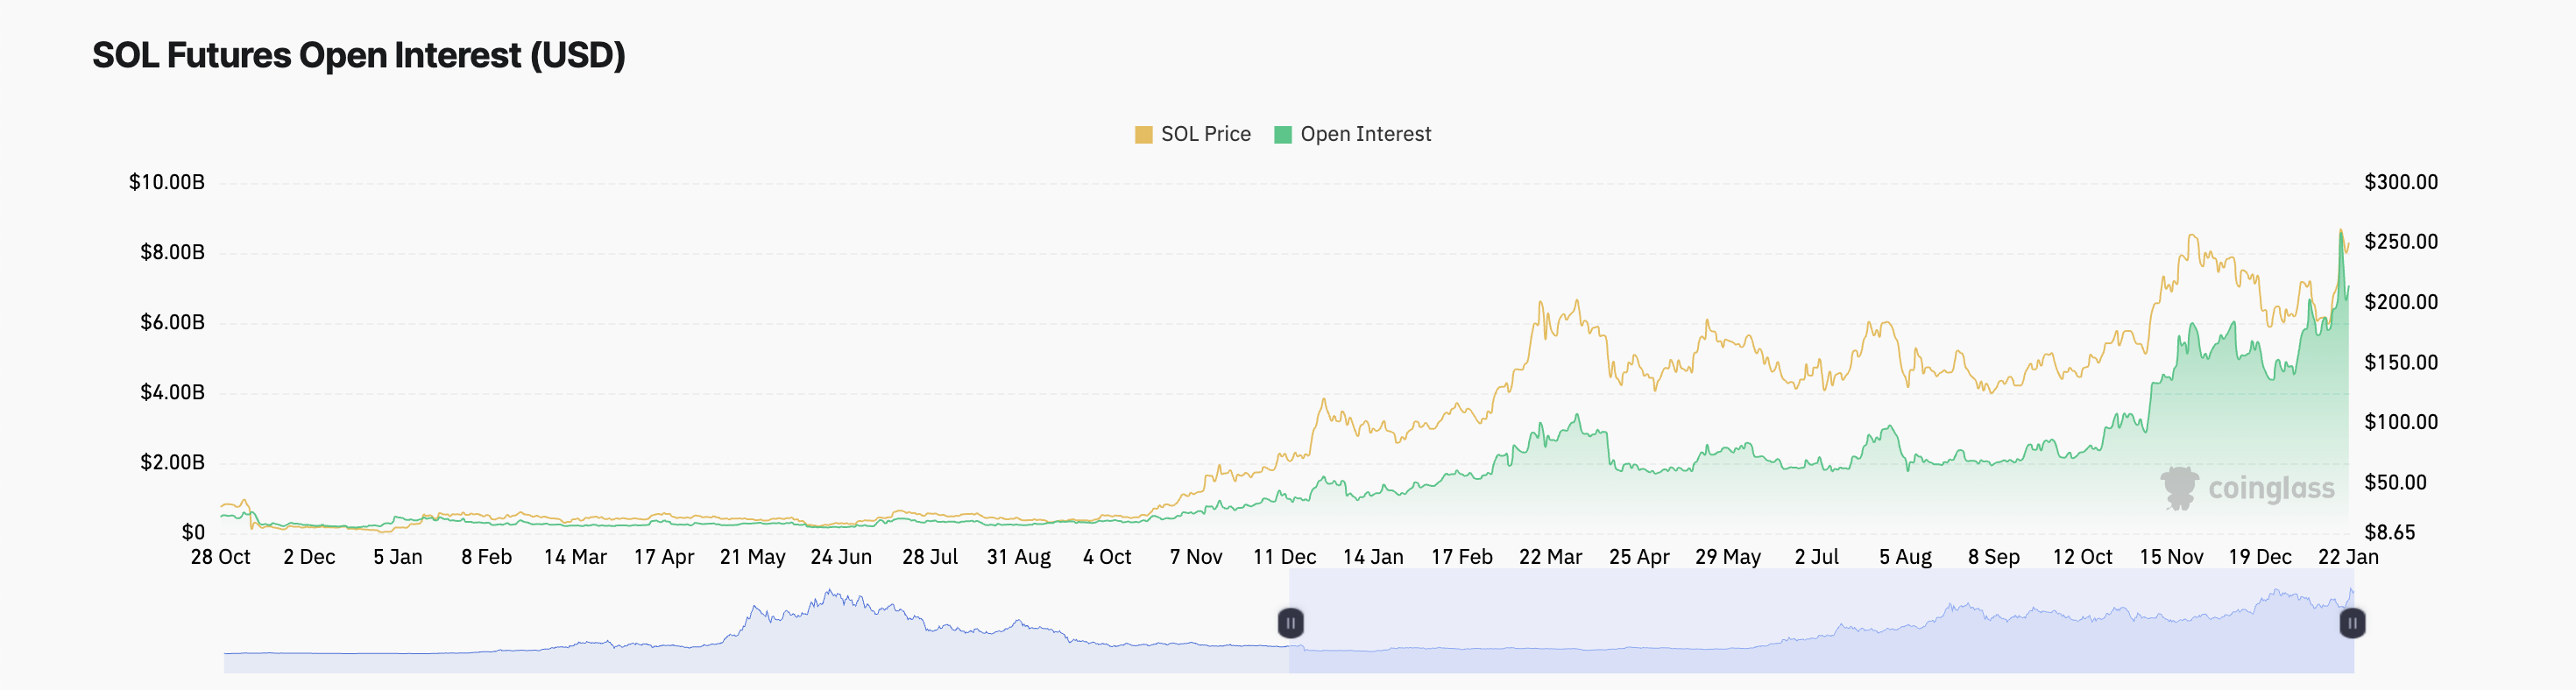
Task: Click the $300.00 right axis label
Action: click(2400, 182)
